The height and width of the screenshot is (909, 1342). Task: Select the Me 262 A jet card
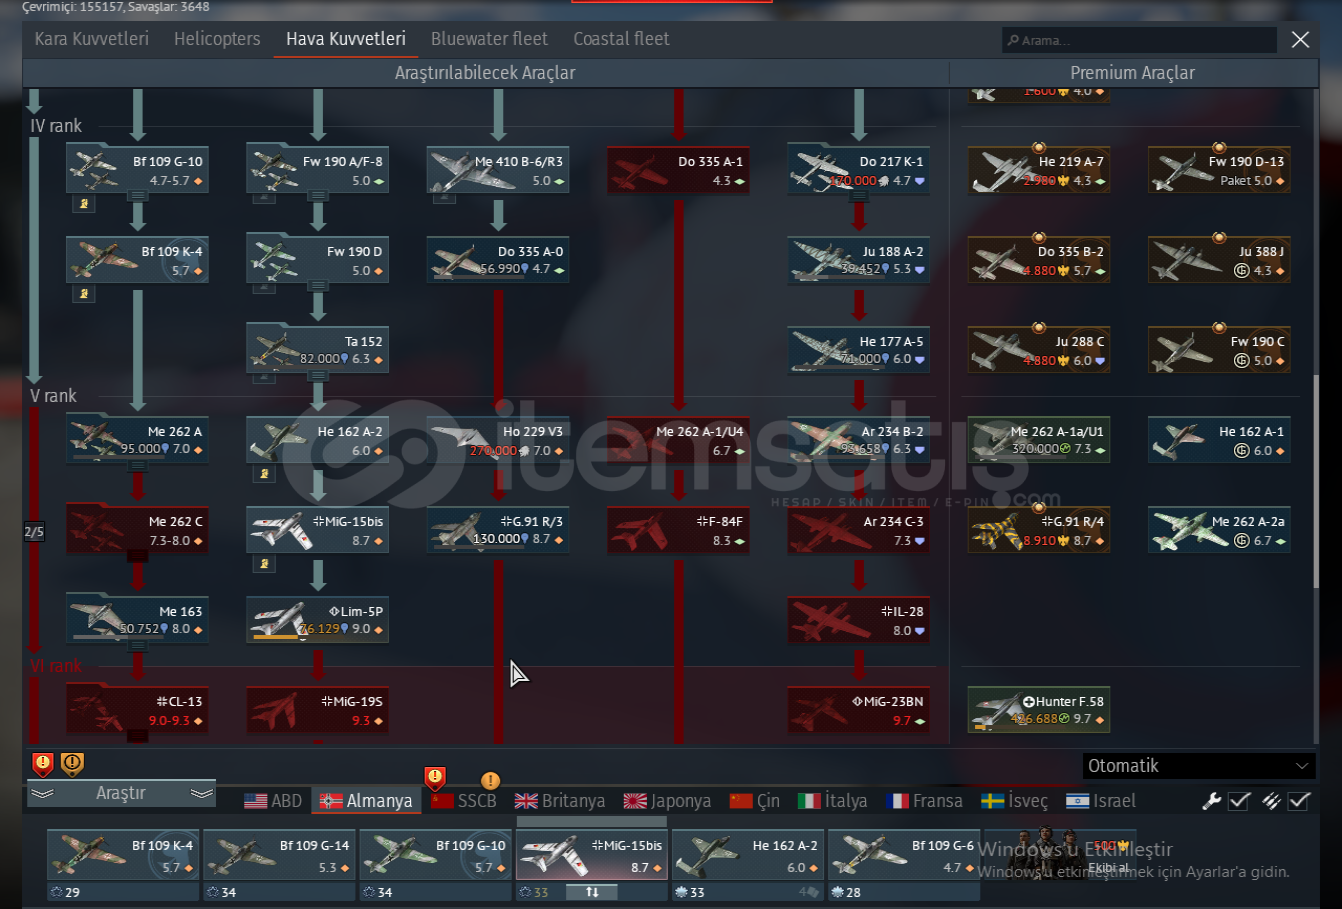click(x=137, y=439)
